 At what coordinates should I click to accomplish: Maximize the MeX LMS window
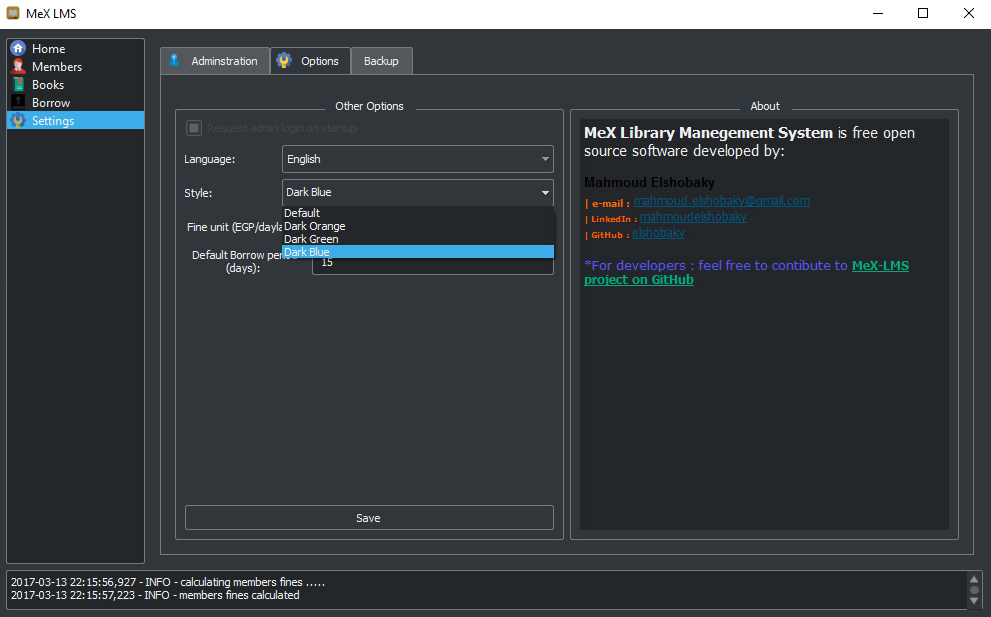923,13
